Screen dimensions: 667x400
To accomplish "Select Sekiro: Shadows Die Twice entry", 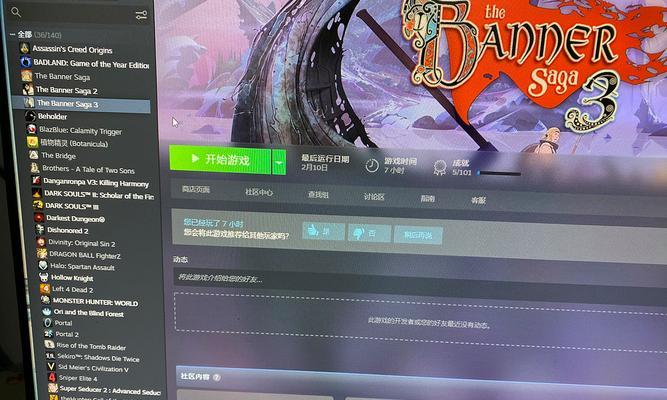I will (98, 357).
